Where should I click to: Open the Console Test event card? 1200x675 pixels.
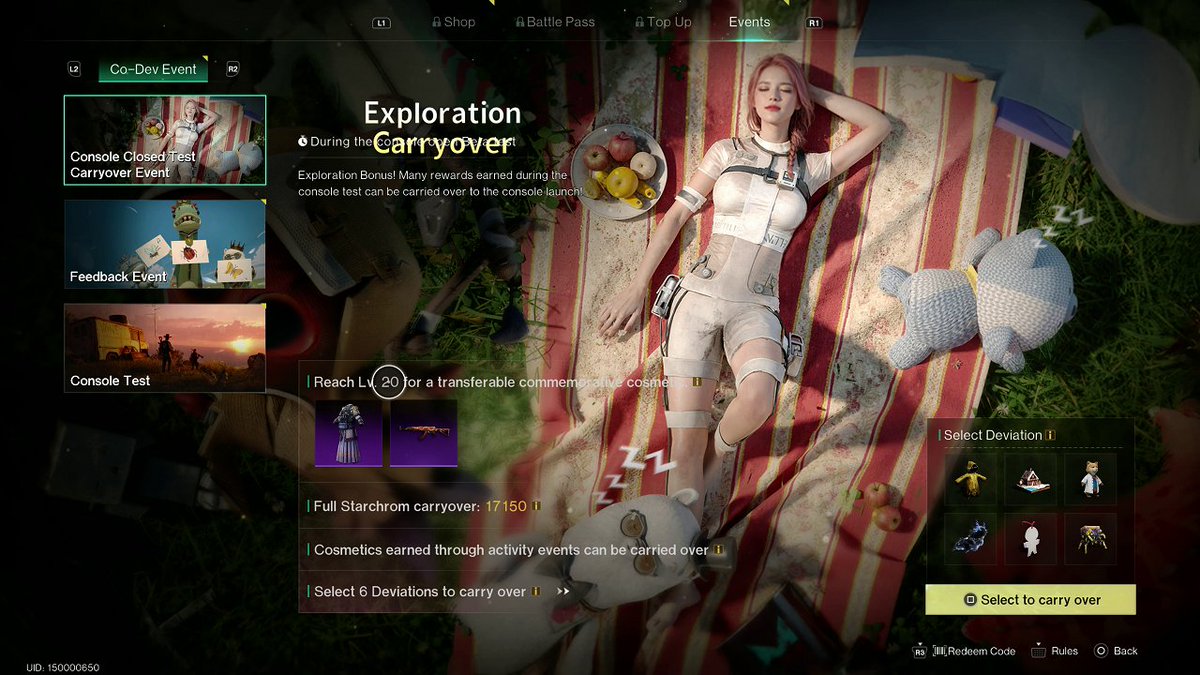click(165, 348)
